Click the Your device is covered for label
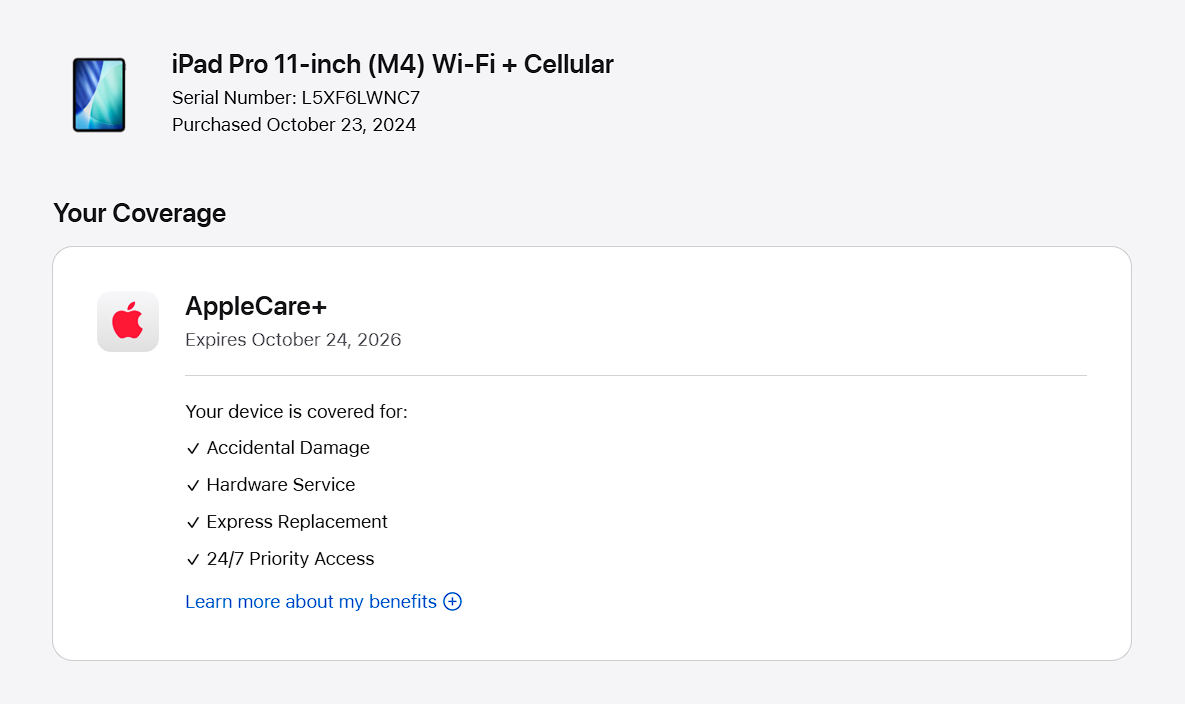 pos(296,412)
